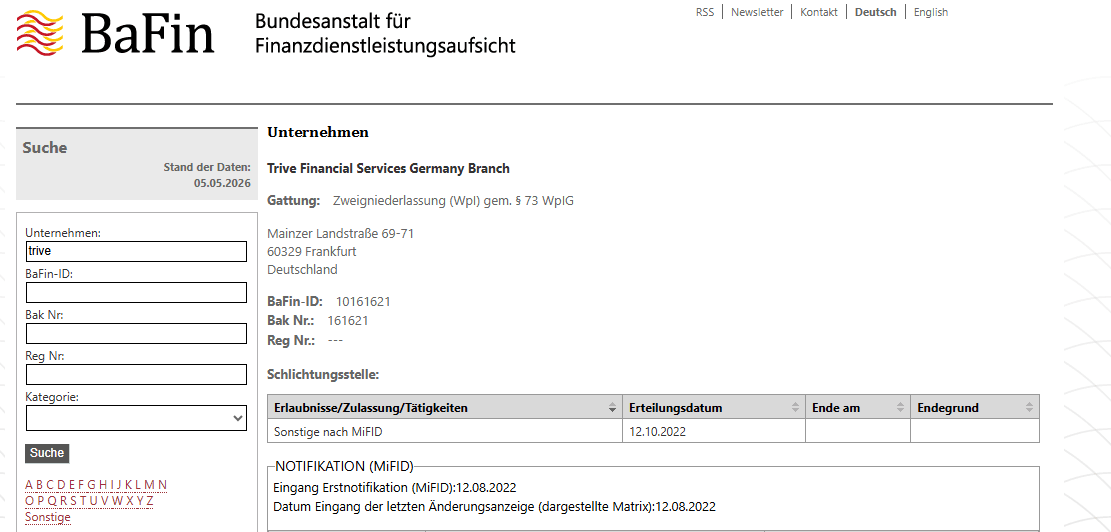
Task: Filter companies by letter Z
Action: click(x=150, y=501)
